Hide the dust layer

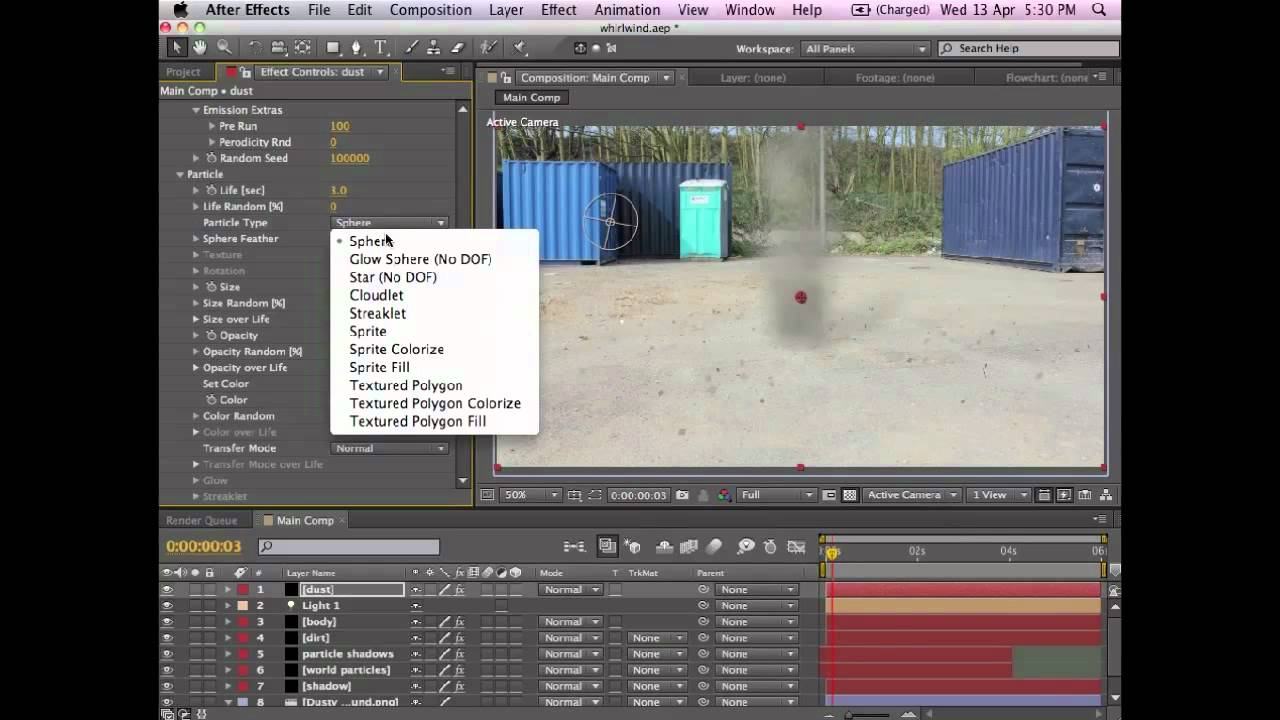point(167,590)
